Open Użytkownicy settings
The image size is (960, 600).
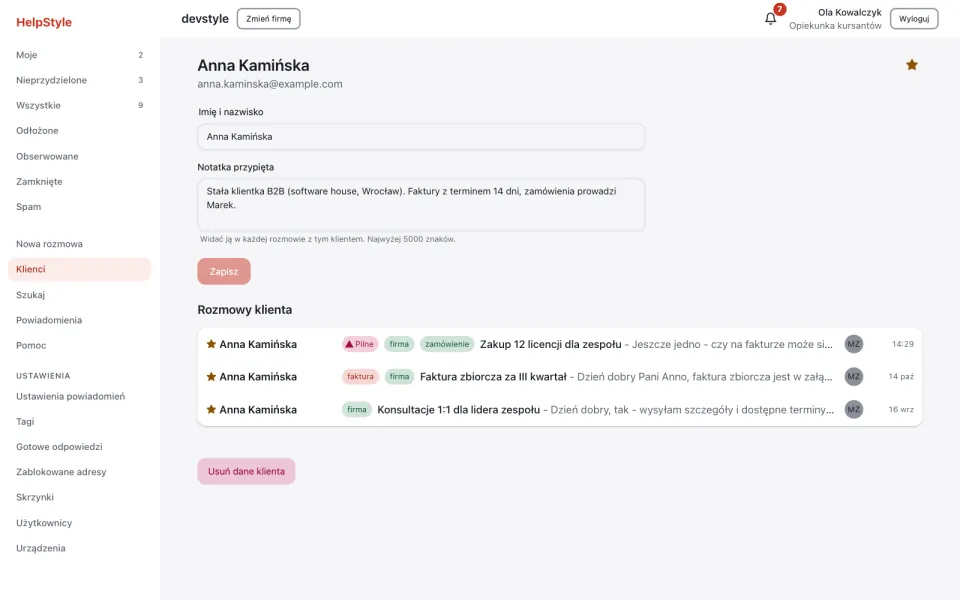tap(80, 522)
